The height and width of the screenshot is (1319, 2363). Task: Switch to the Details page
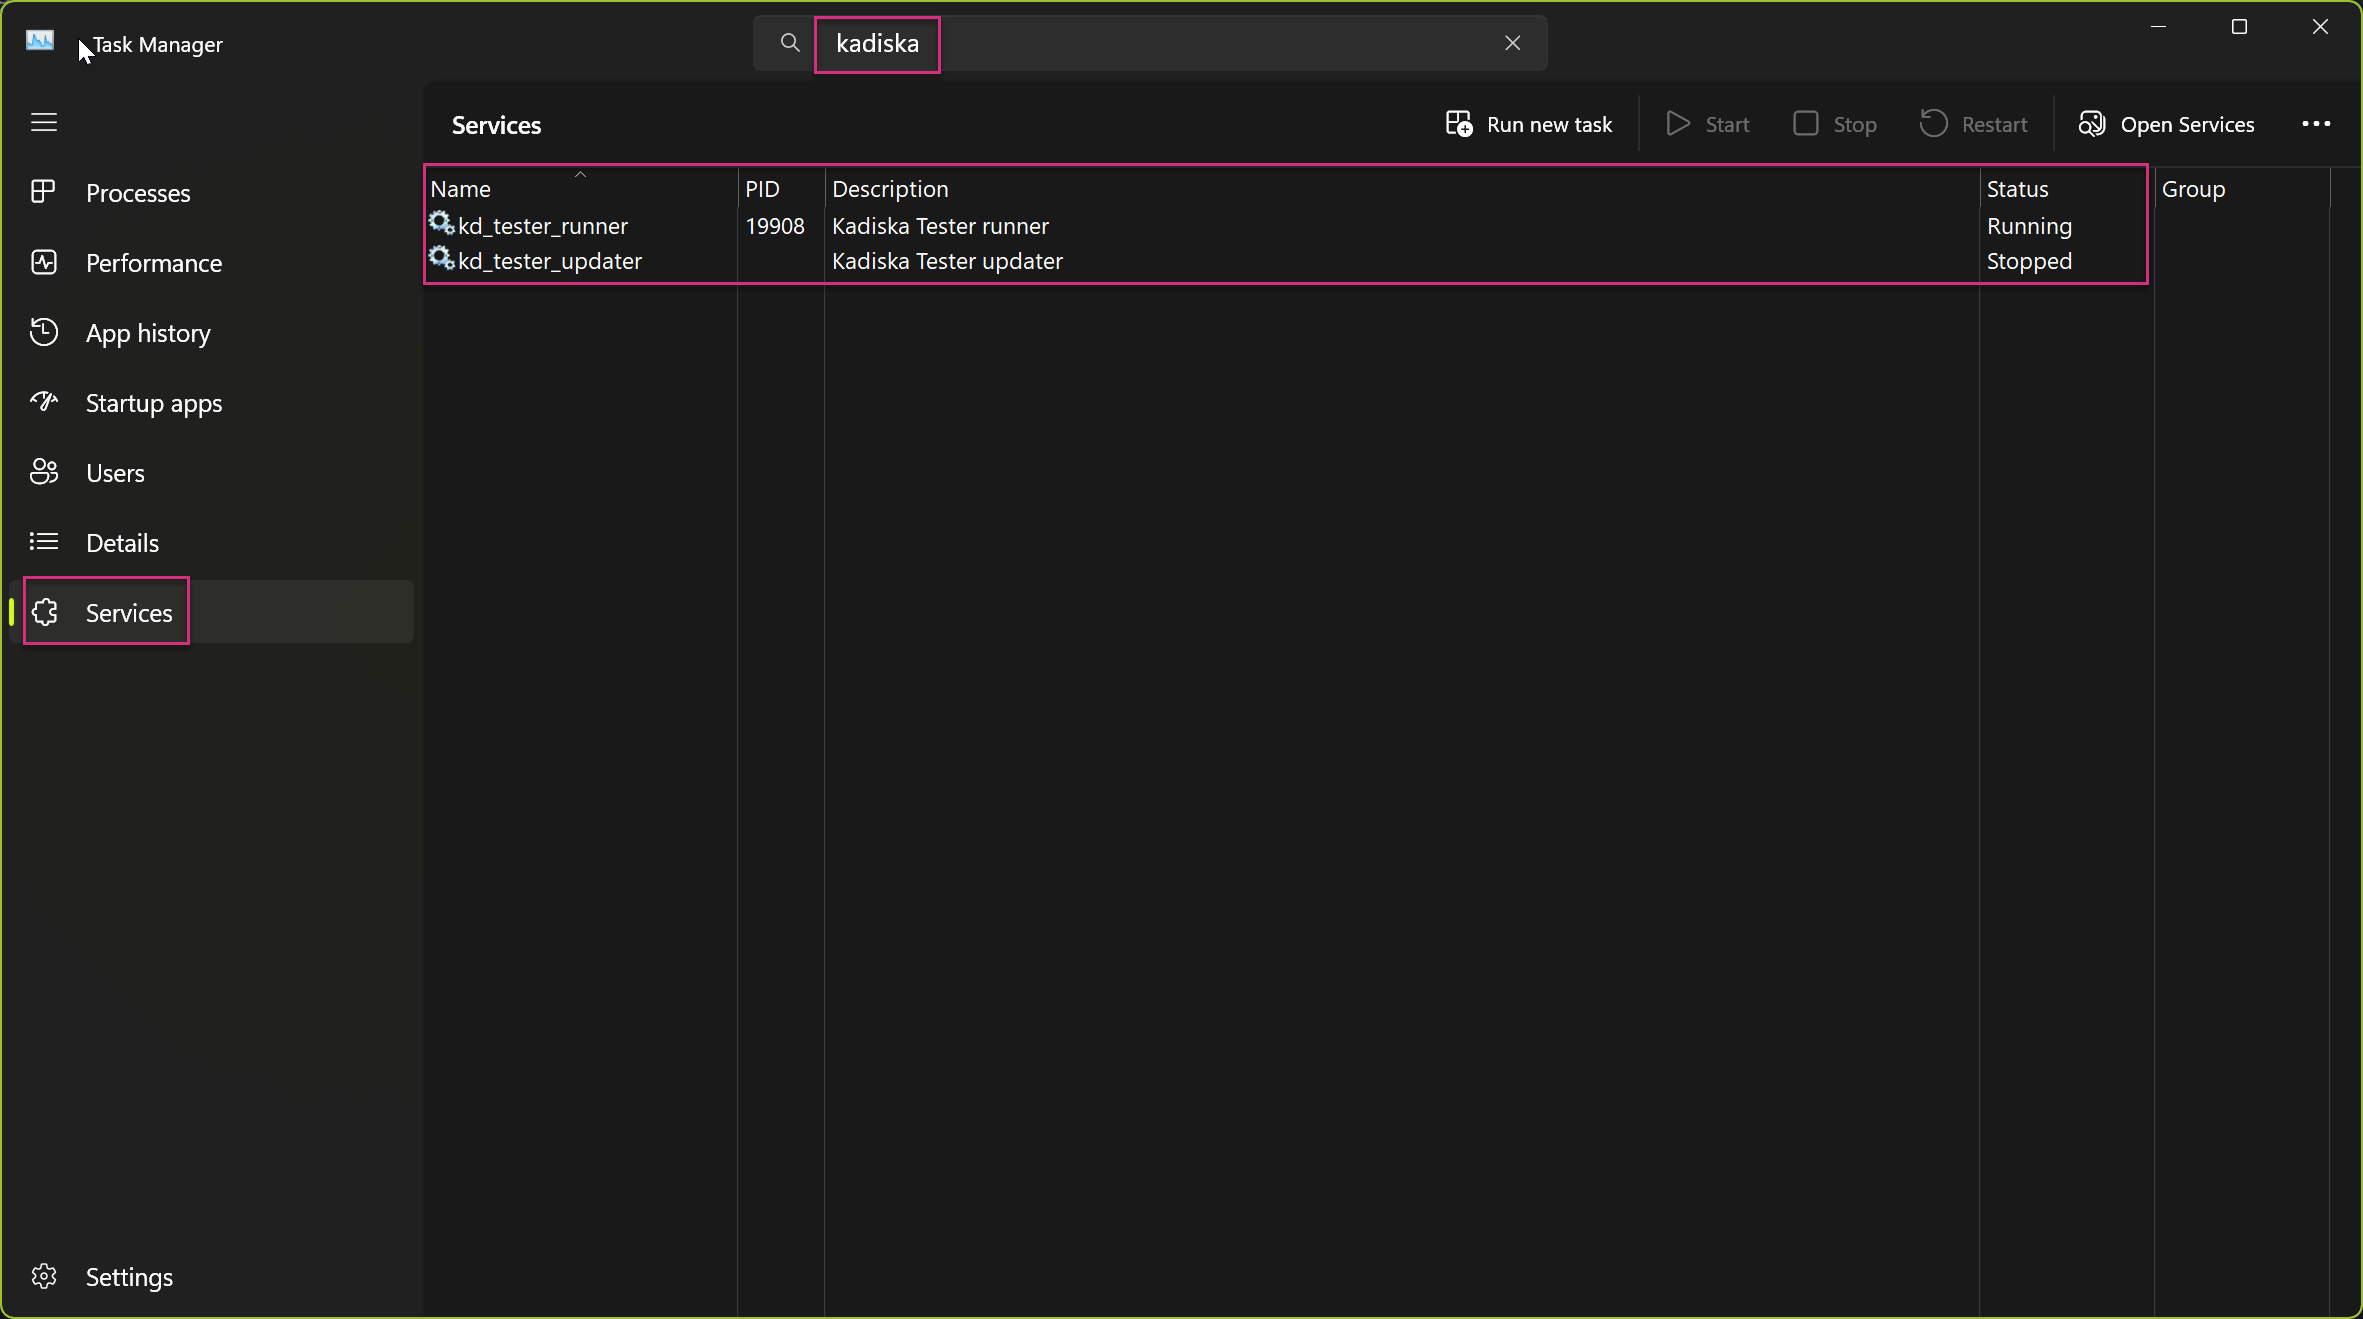tap(212, 543)
